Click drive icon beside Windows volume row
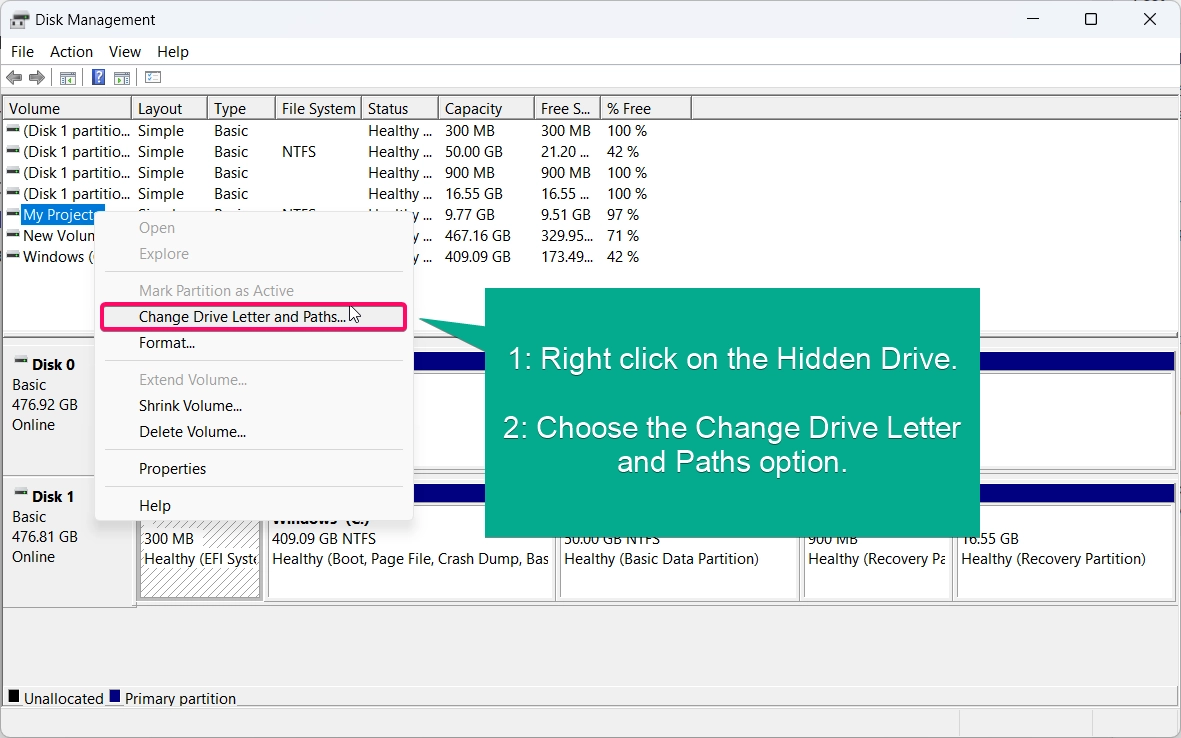 pyautogui.click(x=13, y=257)
